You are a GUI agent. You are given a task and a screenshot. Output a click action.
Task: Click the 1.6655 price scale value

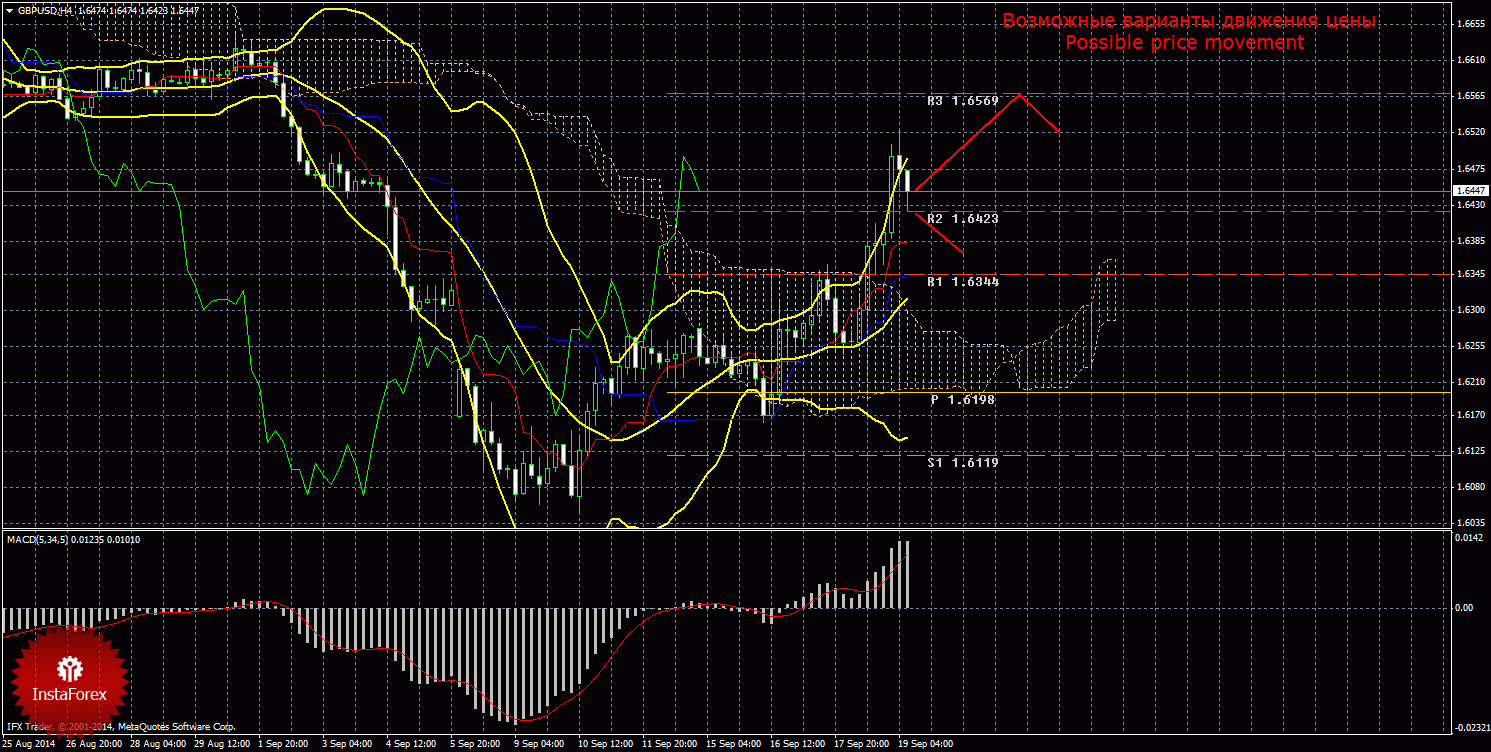coord(1469,25)
